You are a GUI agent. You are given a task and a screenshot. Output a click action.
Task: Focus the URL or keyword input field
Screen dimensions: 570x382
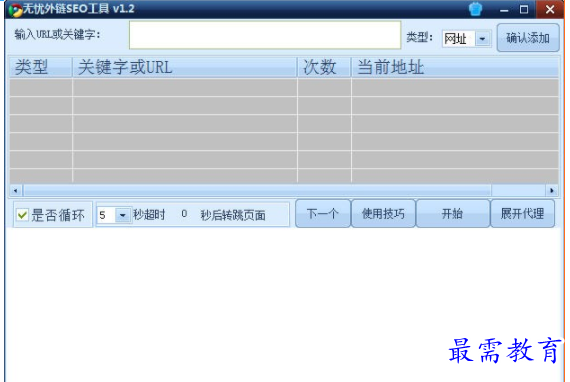coord(265,35)
